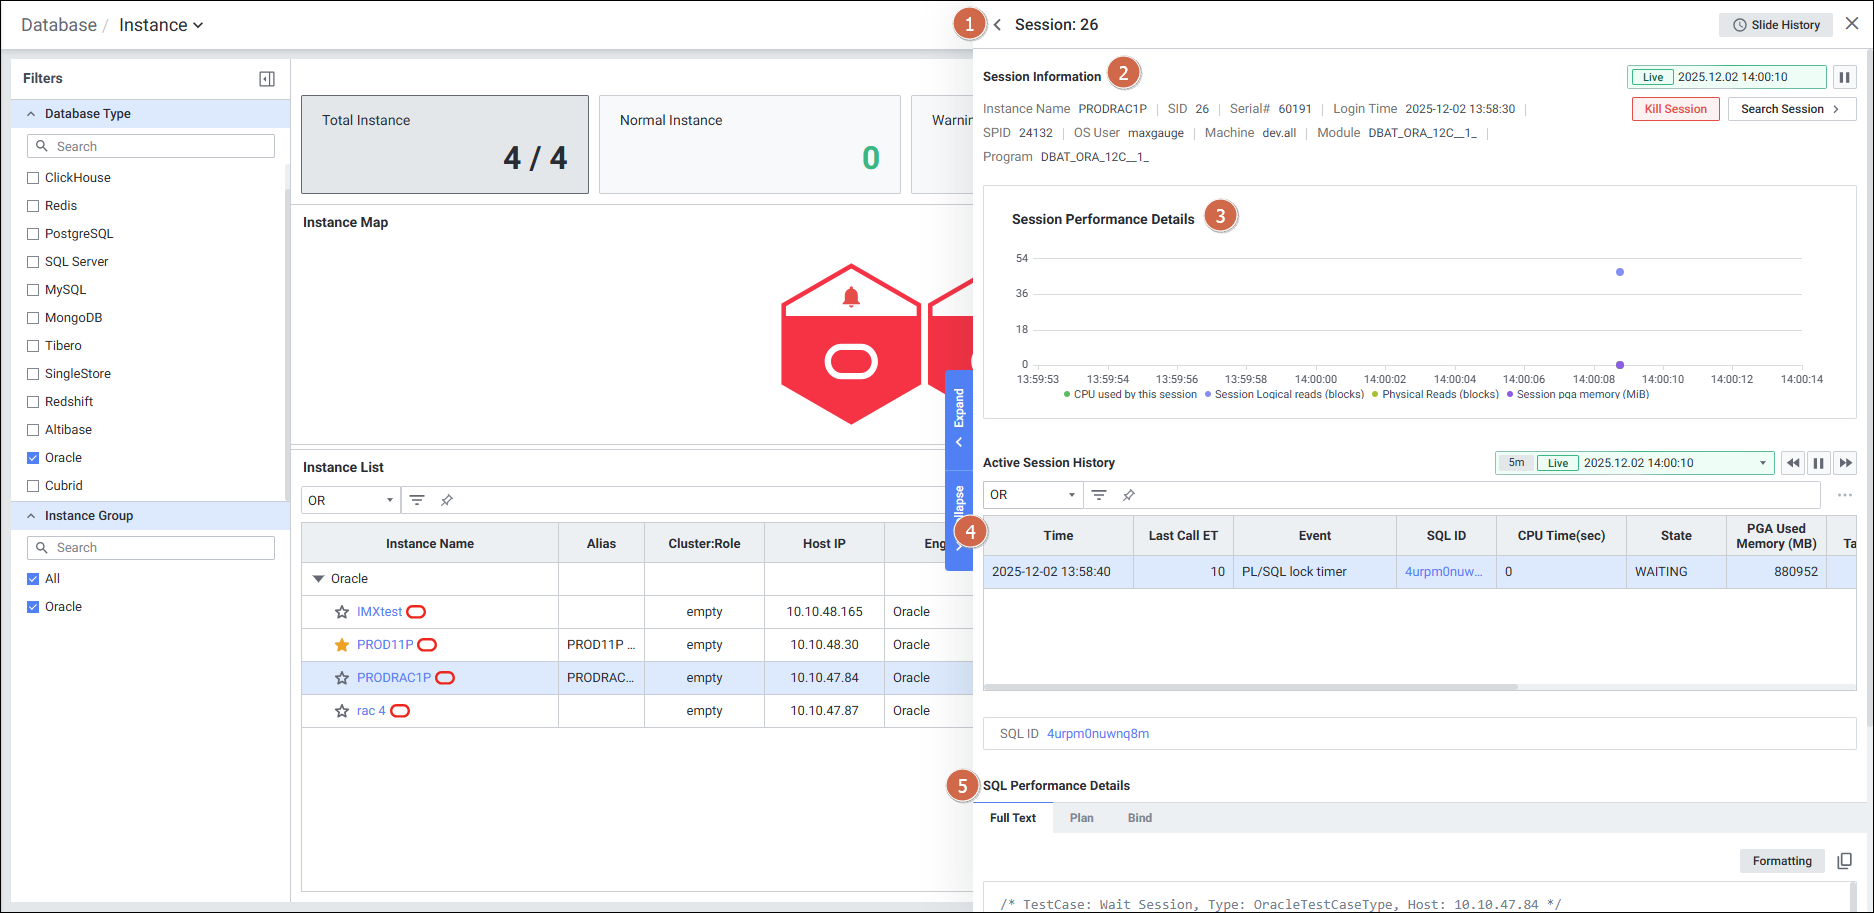Viewport: 1874px width, 913px height.
Task: Open SQL ID 4urpm0nuwnq8m link
Action: click(1097, 734)
